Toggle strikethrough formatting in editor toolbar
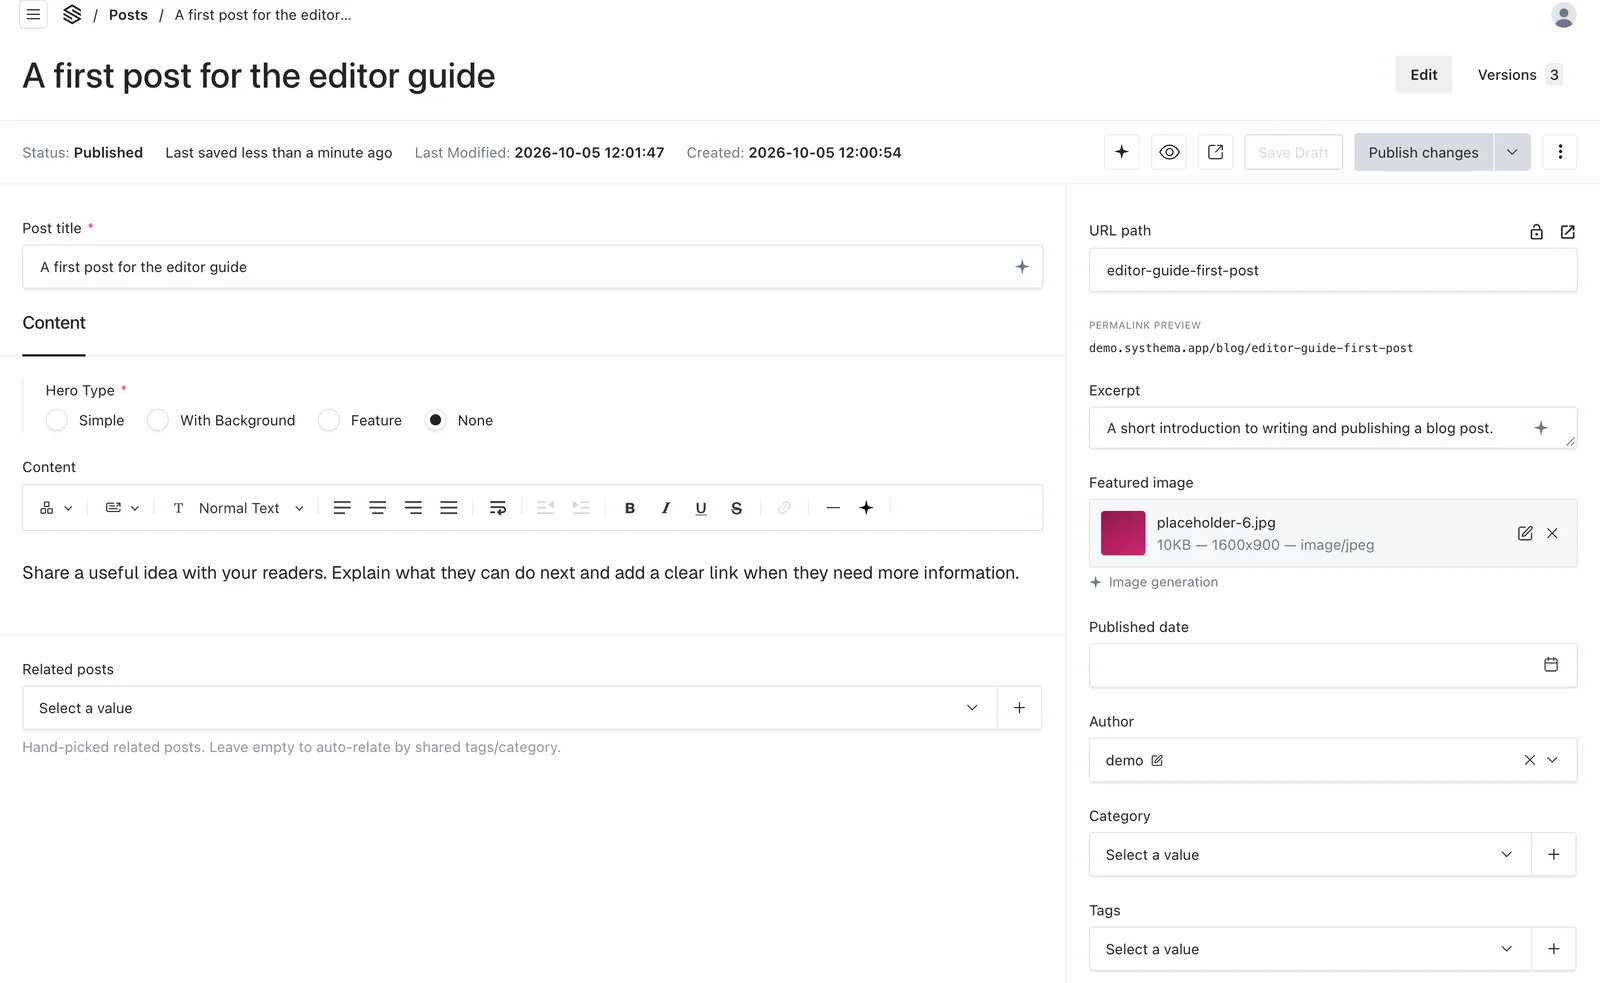 737,508
